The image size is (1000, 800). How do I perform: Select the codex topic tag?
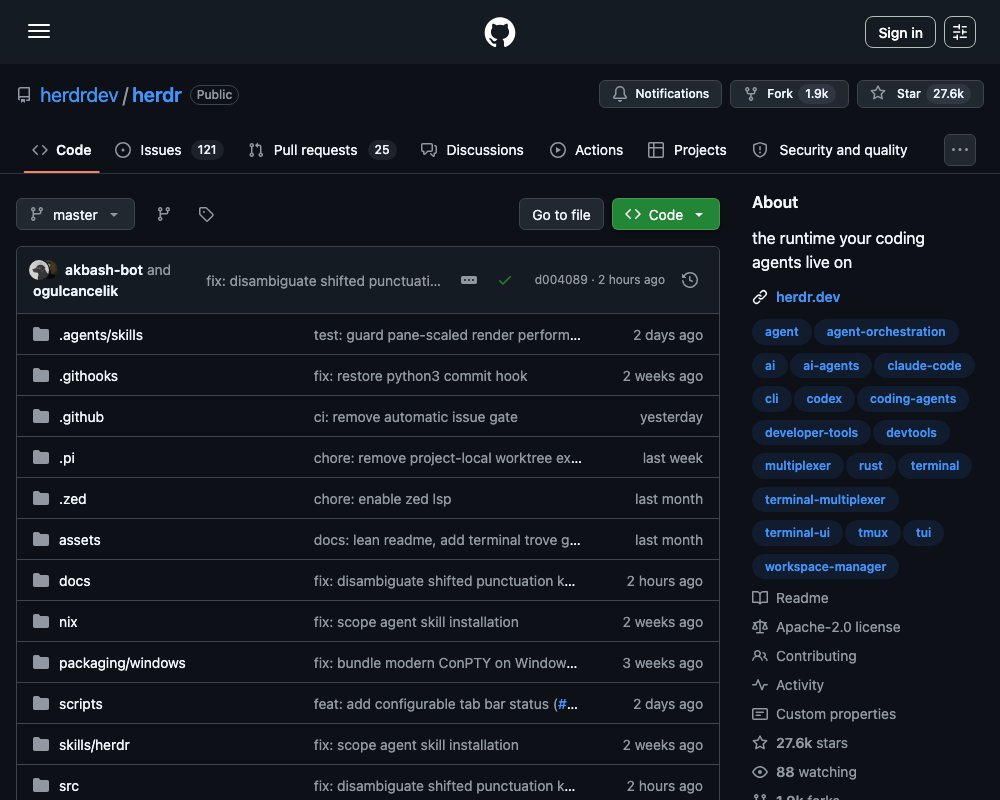(x=824, y=399)
